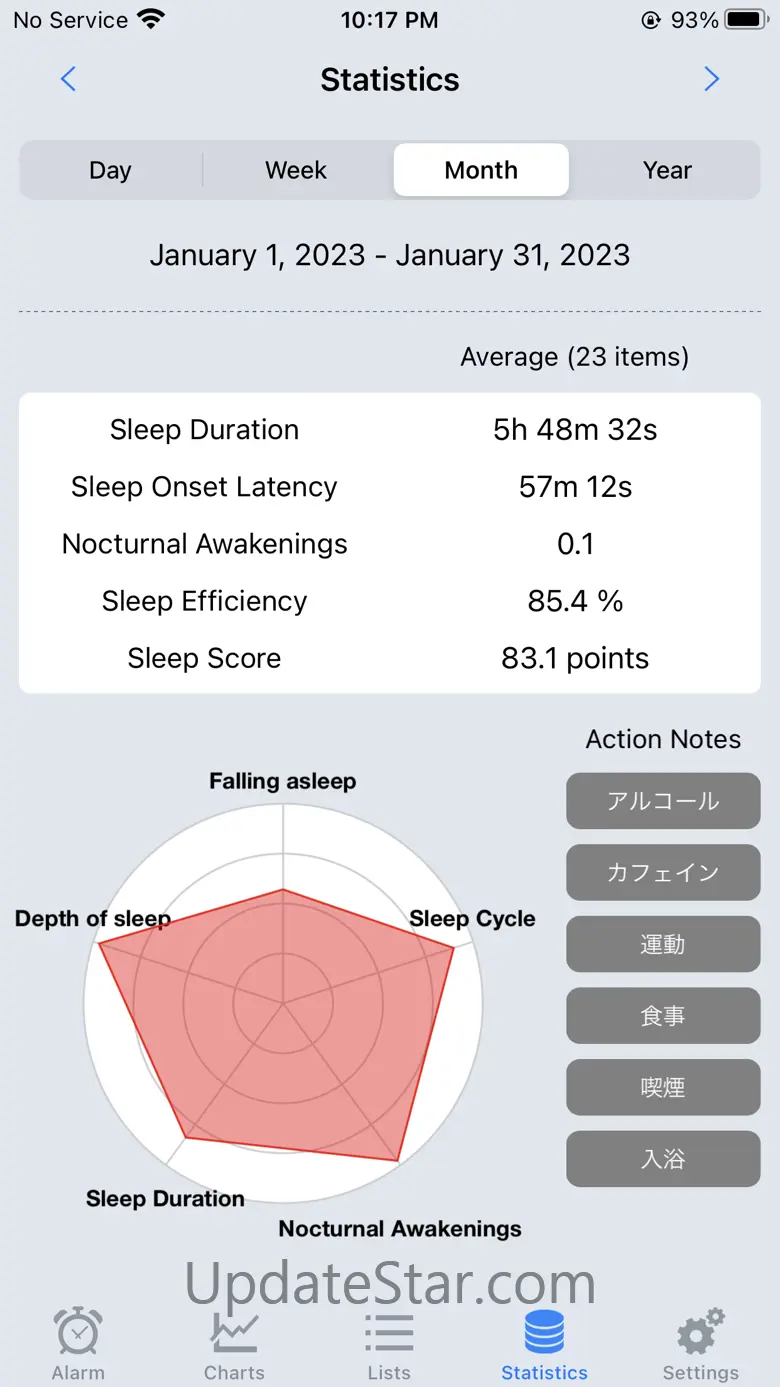Open the Charts tab icon
This screenshot has height=1387, width=780.
coord(234,1332)
